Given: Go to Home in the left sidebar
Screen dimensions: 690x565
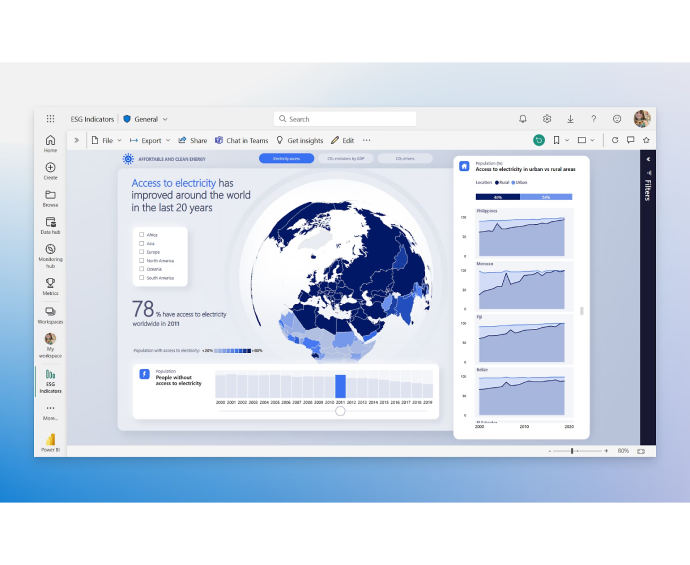Looking at the screenshot, I should [50, 143].
